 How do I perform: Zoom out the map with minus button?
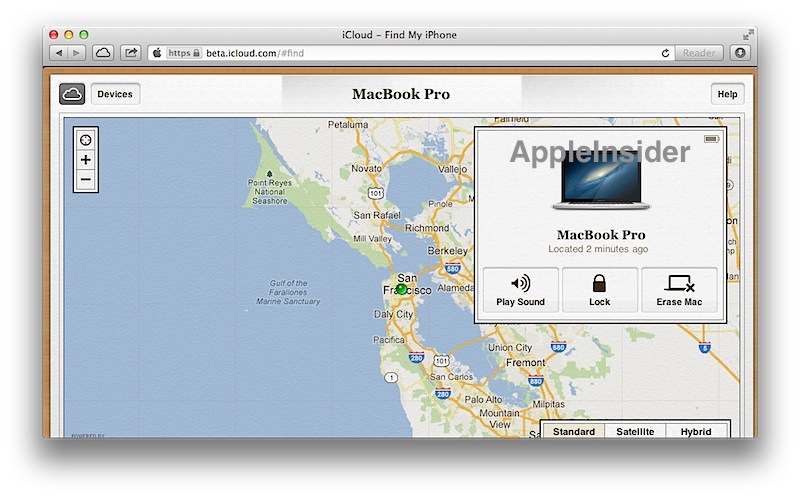click(x=86, y=180)
